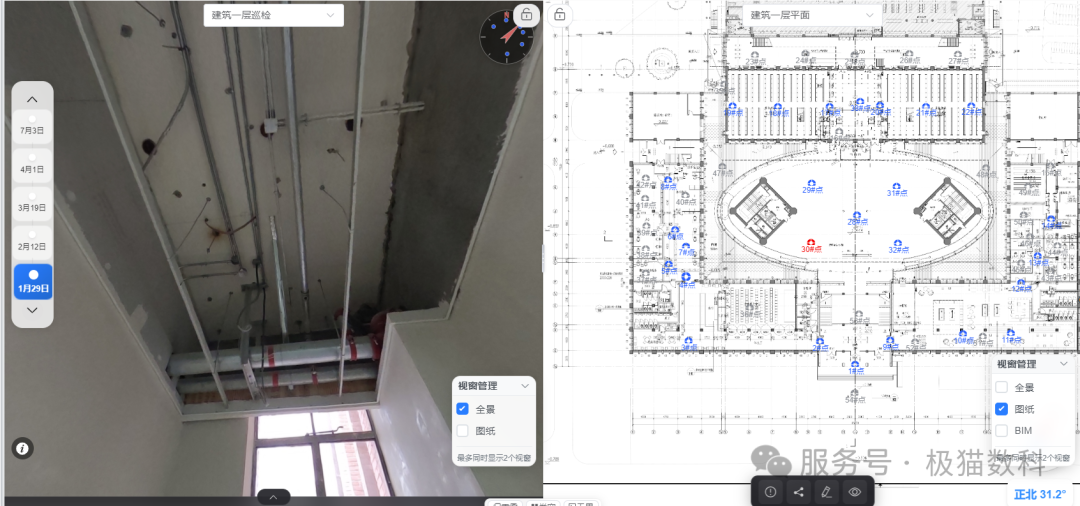
Task: Select the 4月1日 inspection date
Action: [32, 165]
